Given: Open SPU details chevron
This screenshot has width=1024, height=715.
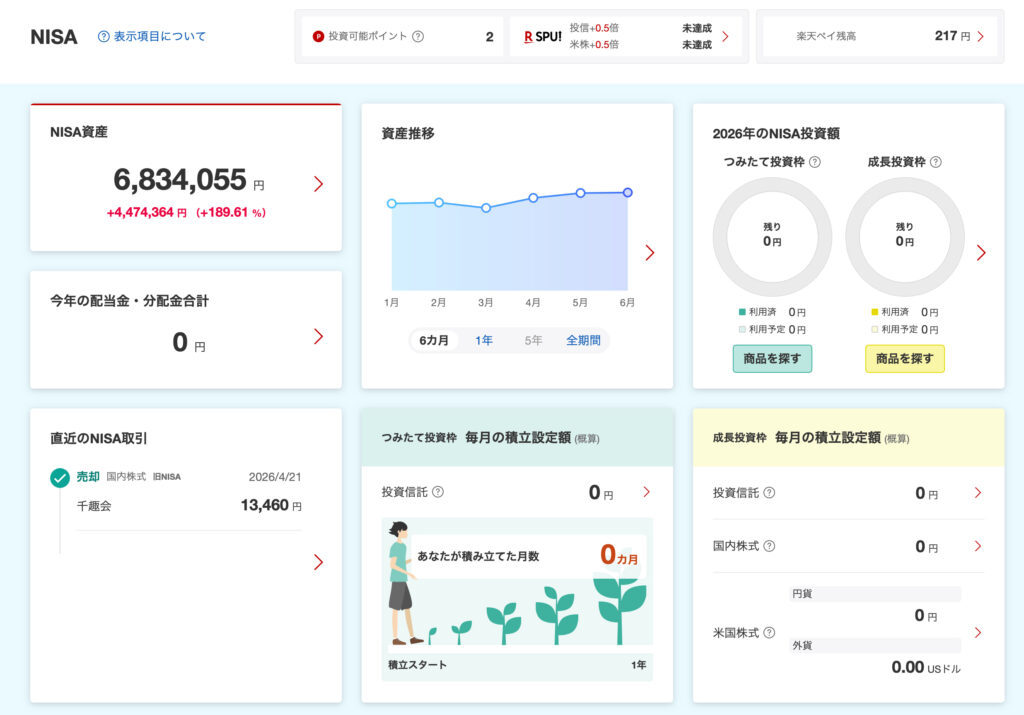Looking at the screenshot, I should click(x=725, y=37).
